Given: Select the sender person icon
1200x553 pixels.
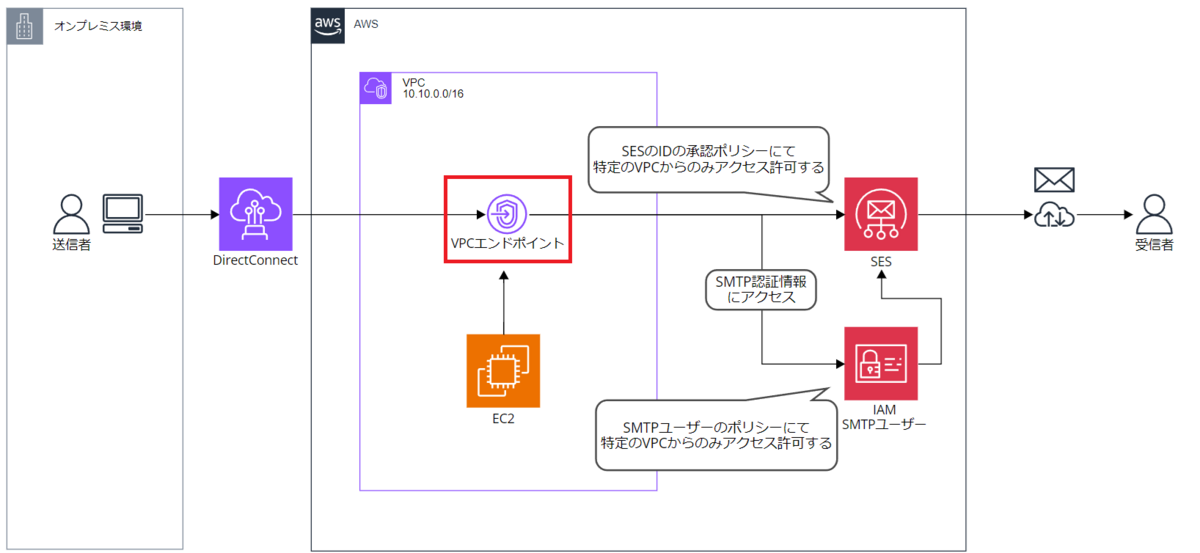Looking at the screenshot, I should tap(71, 215).
